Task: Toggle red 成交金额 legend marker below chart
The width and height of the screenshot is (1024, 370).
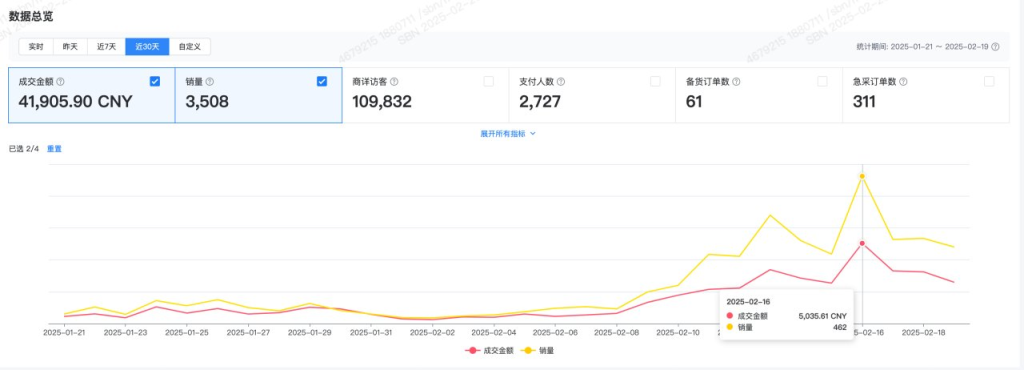Action: [x=472, y=350]
